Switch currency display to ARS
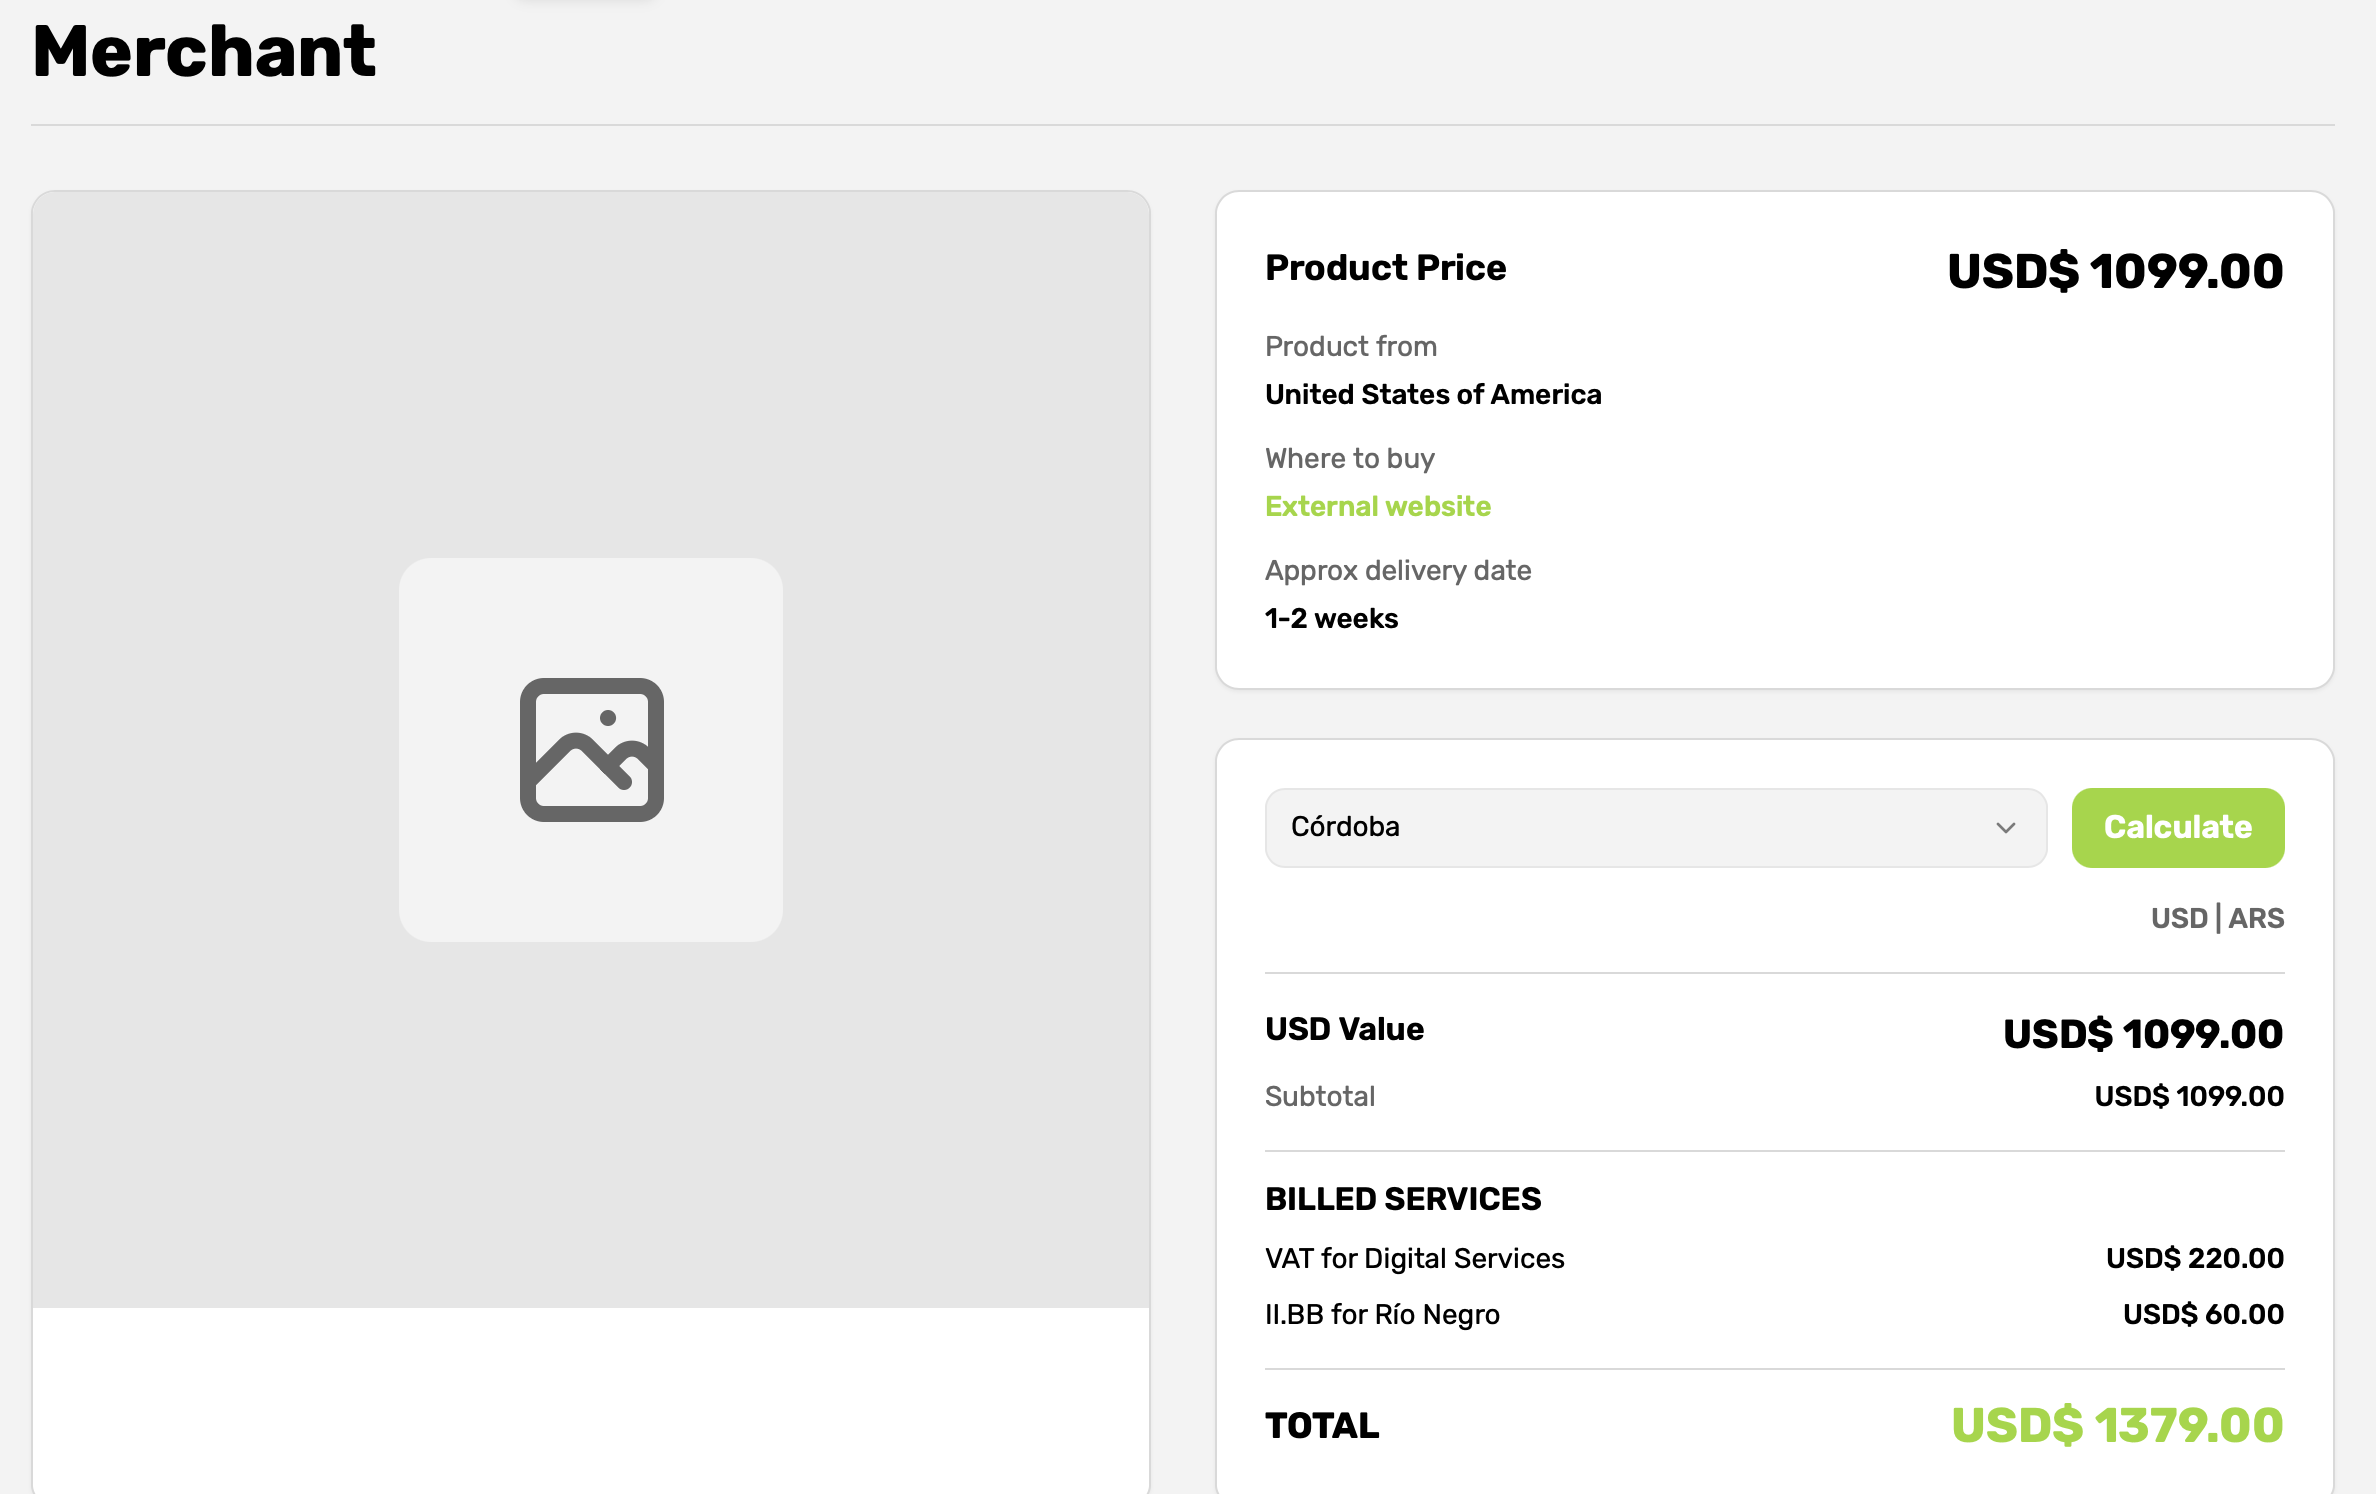Viewport: 2376px width, 1494px height. tap(2256, 918)
